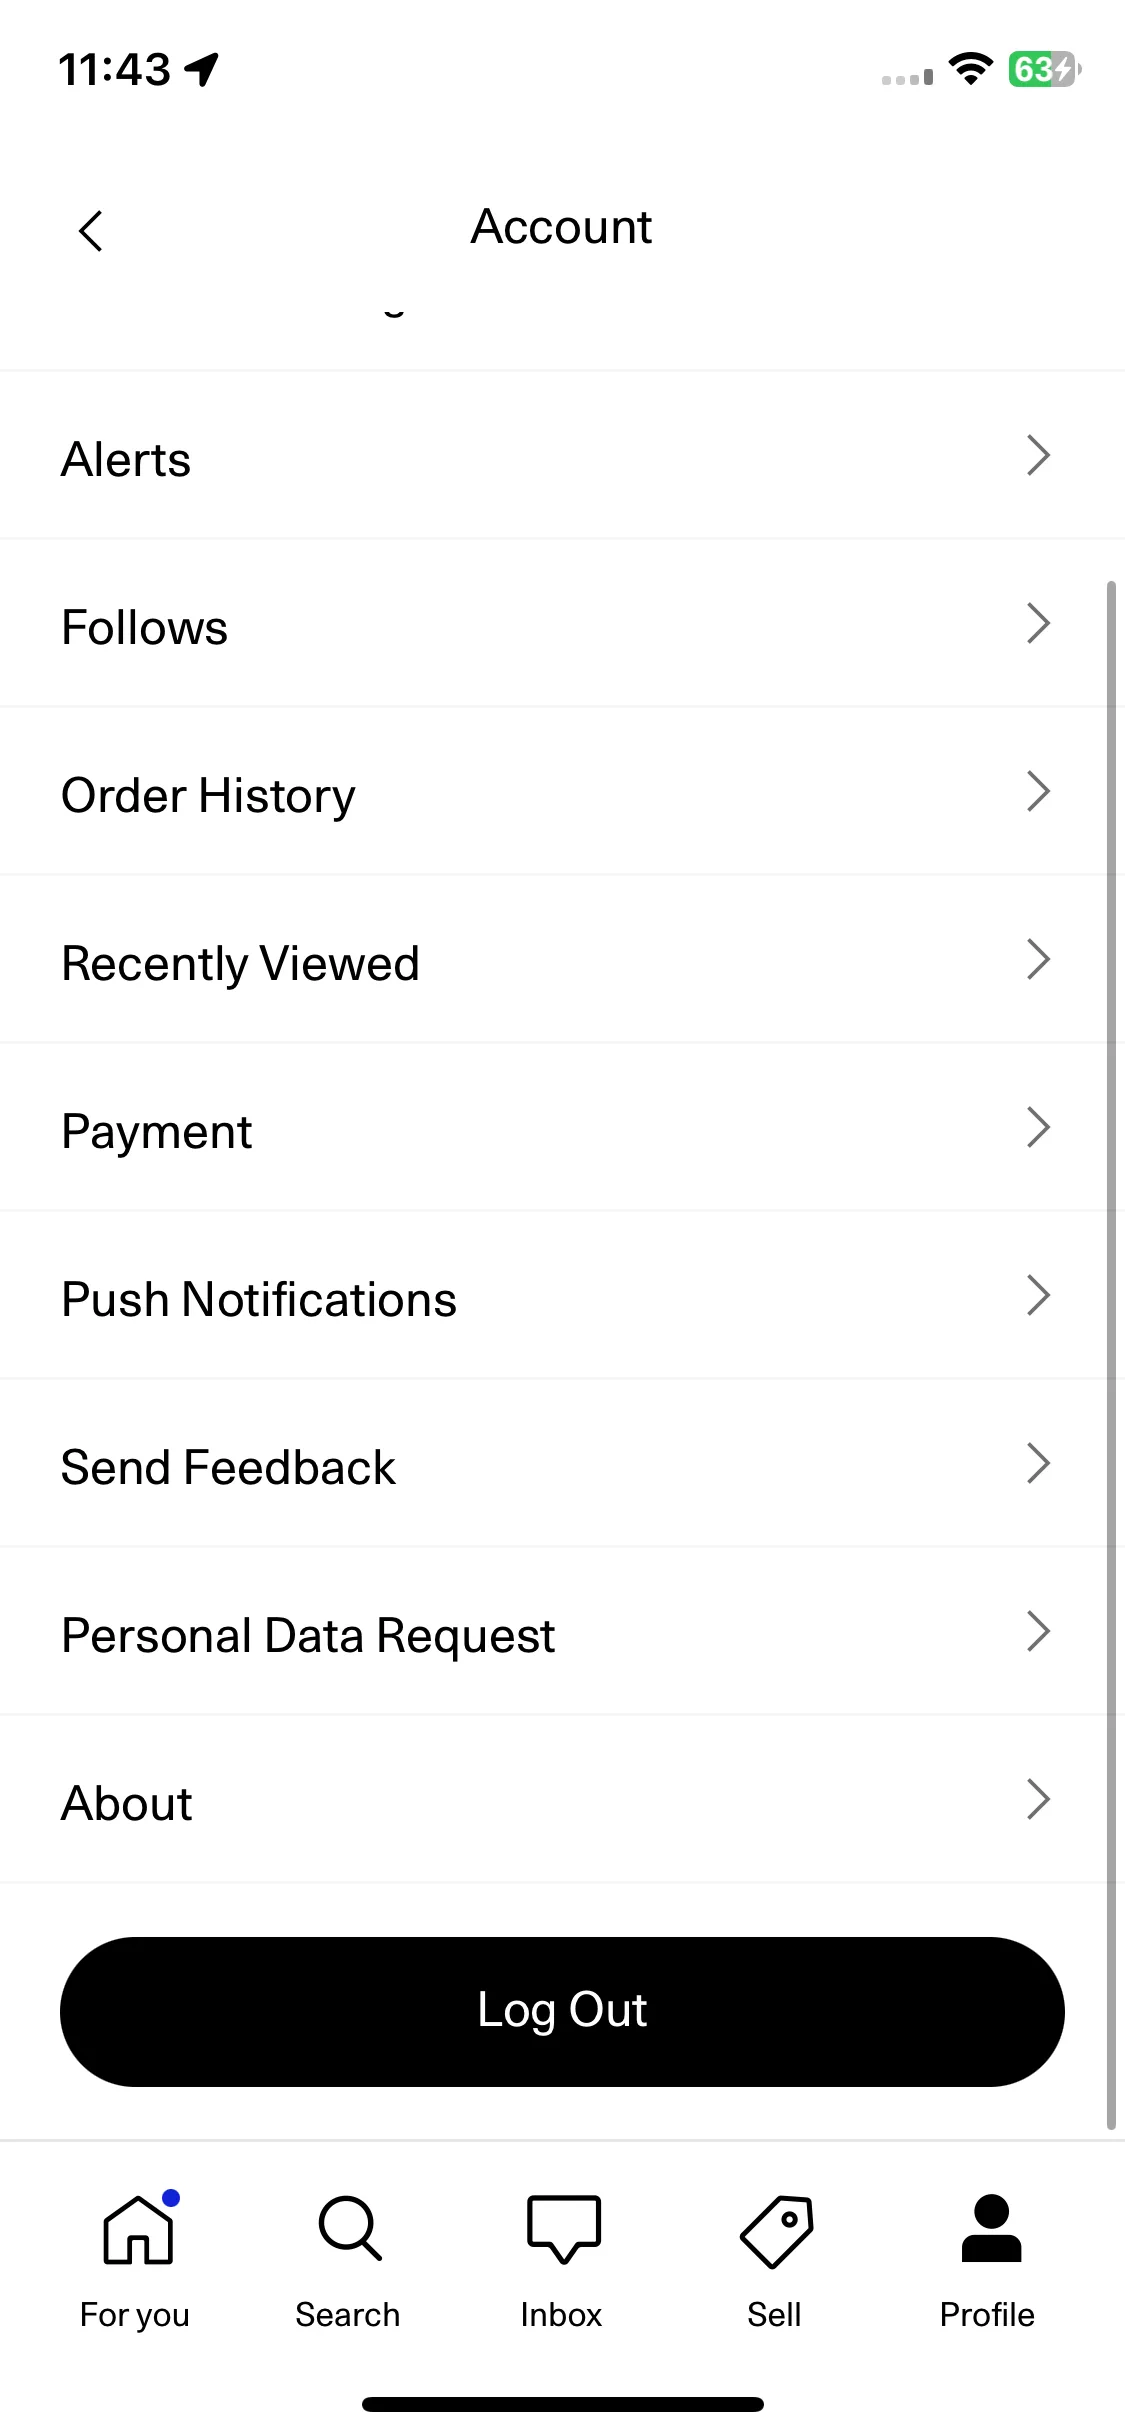Viewport: 1125px width, 2436px height.
Task: Tap the Account page title
Action: (x=562, y=227)
